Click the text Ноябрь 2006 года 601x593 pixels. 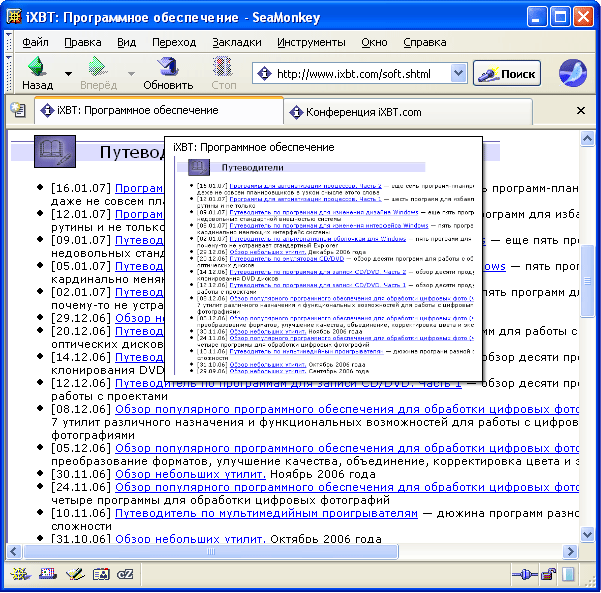[323, 475]
